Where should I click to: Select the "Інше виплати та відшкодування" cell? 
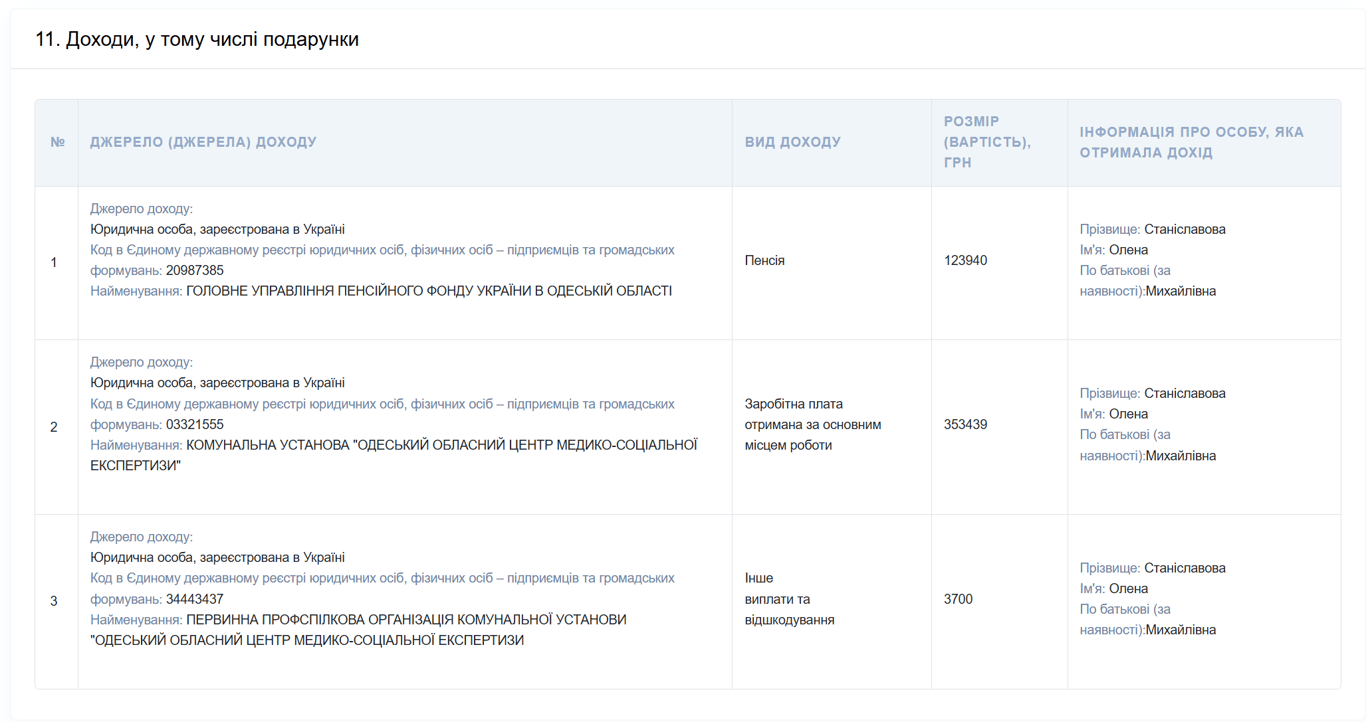pyautogui.click(x=790, y=599)
